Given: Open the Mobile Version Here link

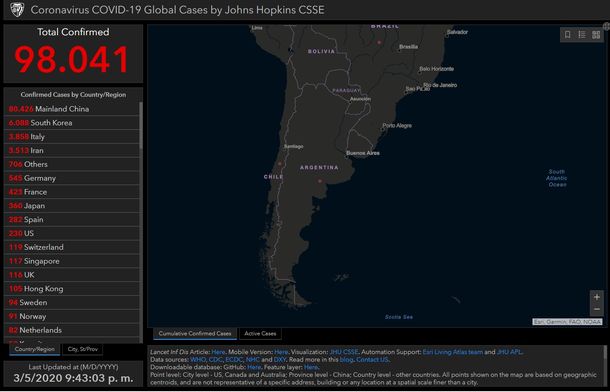Looking at the screenshot, I should tap(281, 352).
